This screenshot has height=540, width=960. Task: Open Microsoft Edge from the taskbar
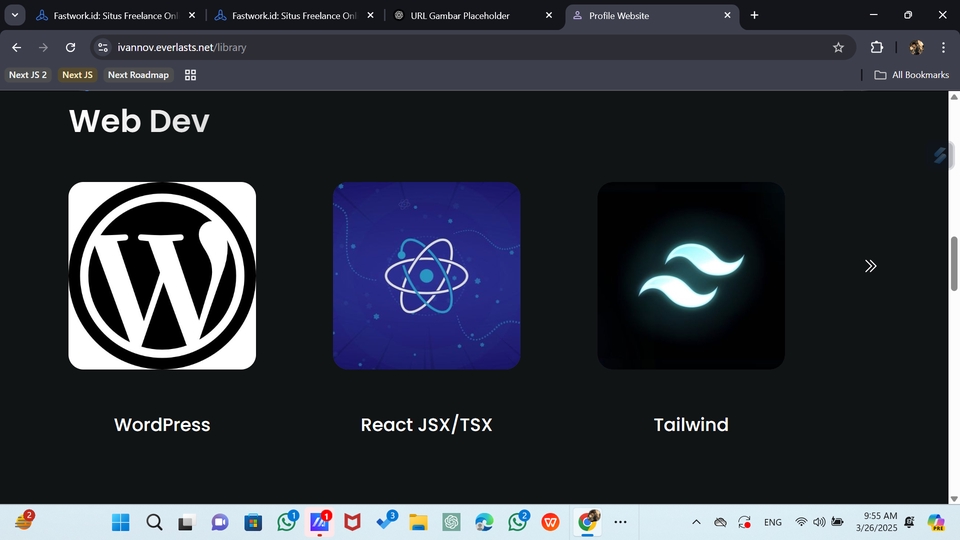pyautogui.click(x=484, y=522)
